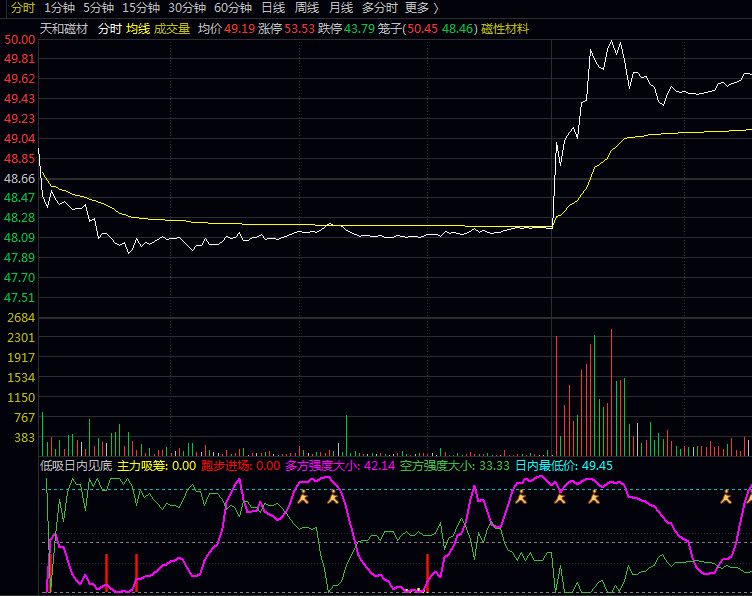This screenshot has height=596, width=752.
Task: Click the 笼子 lower value 48.46
Action: [x=458, y=29]
